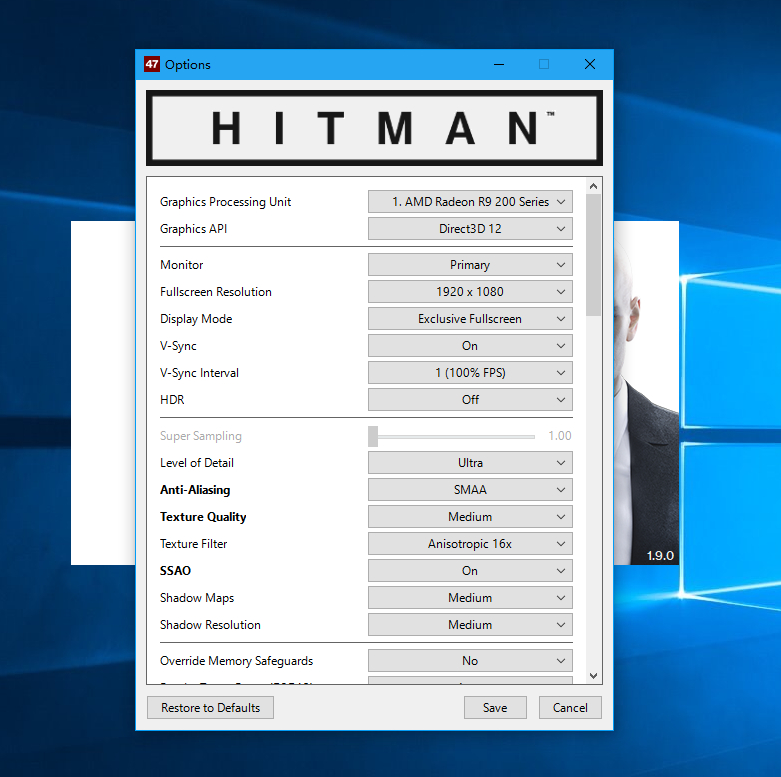Open the Monitor selection dropdown
This screenshot has height=777, width=781.
tap(470, 265)
